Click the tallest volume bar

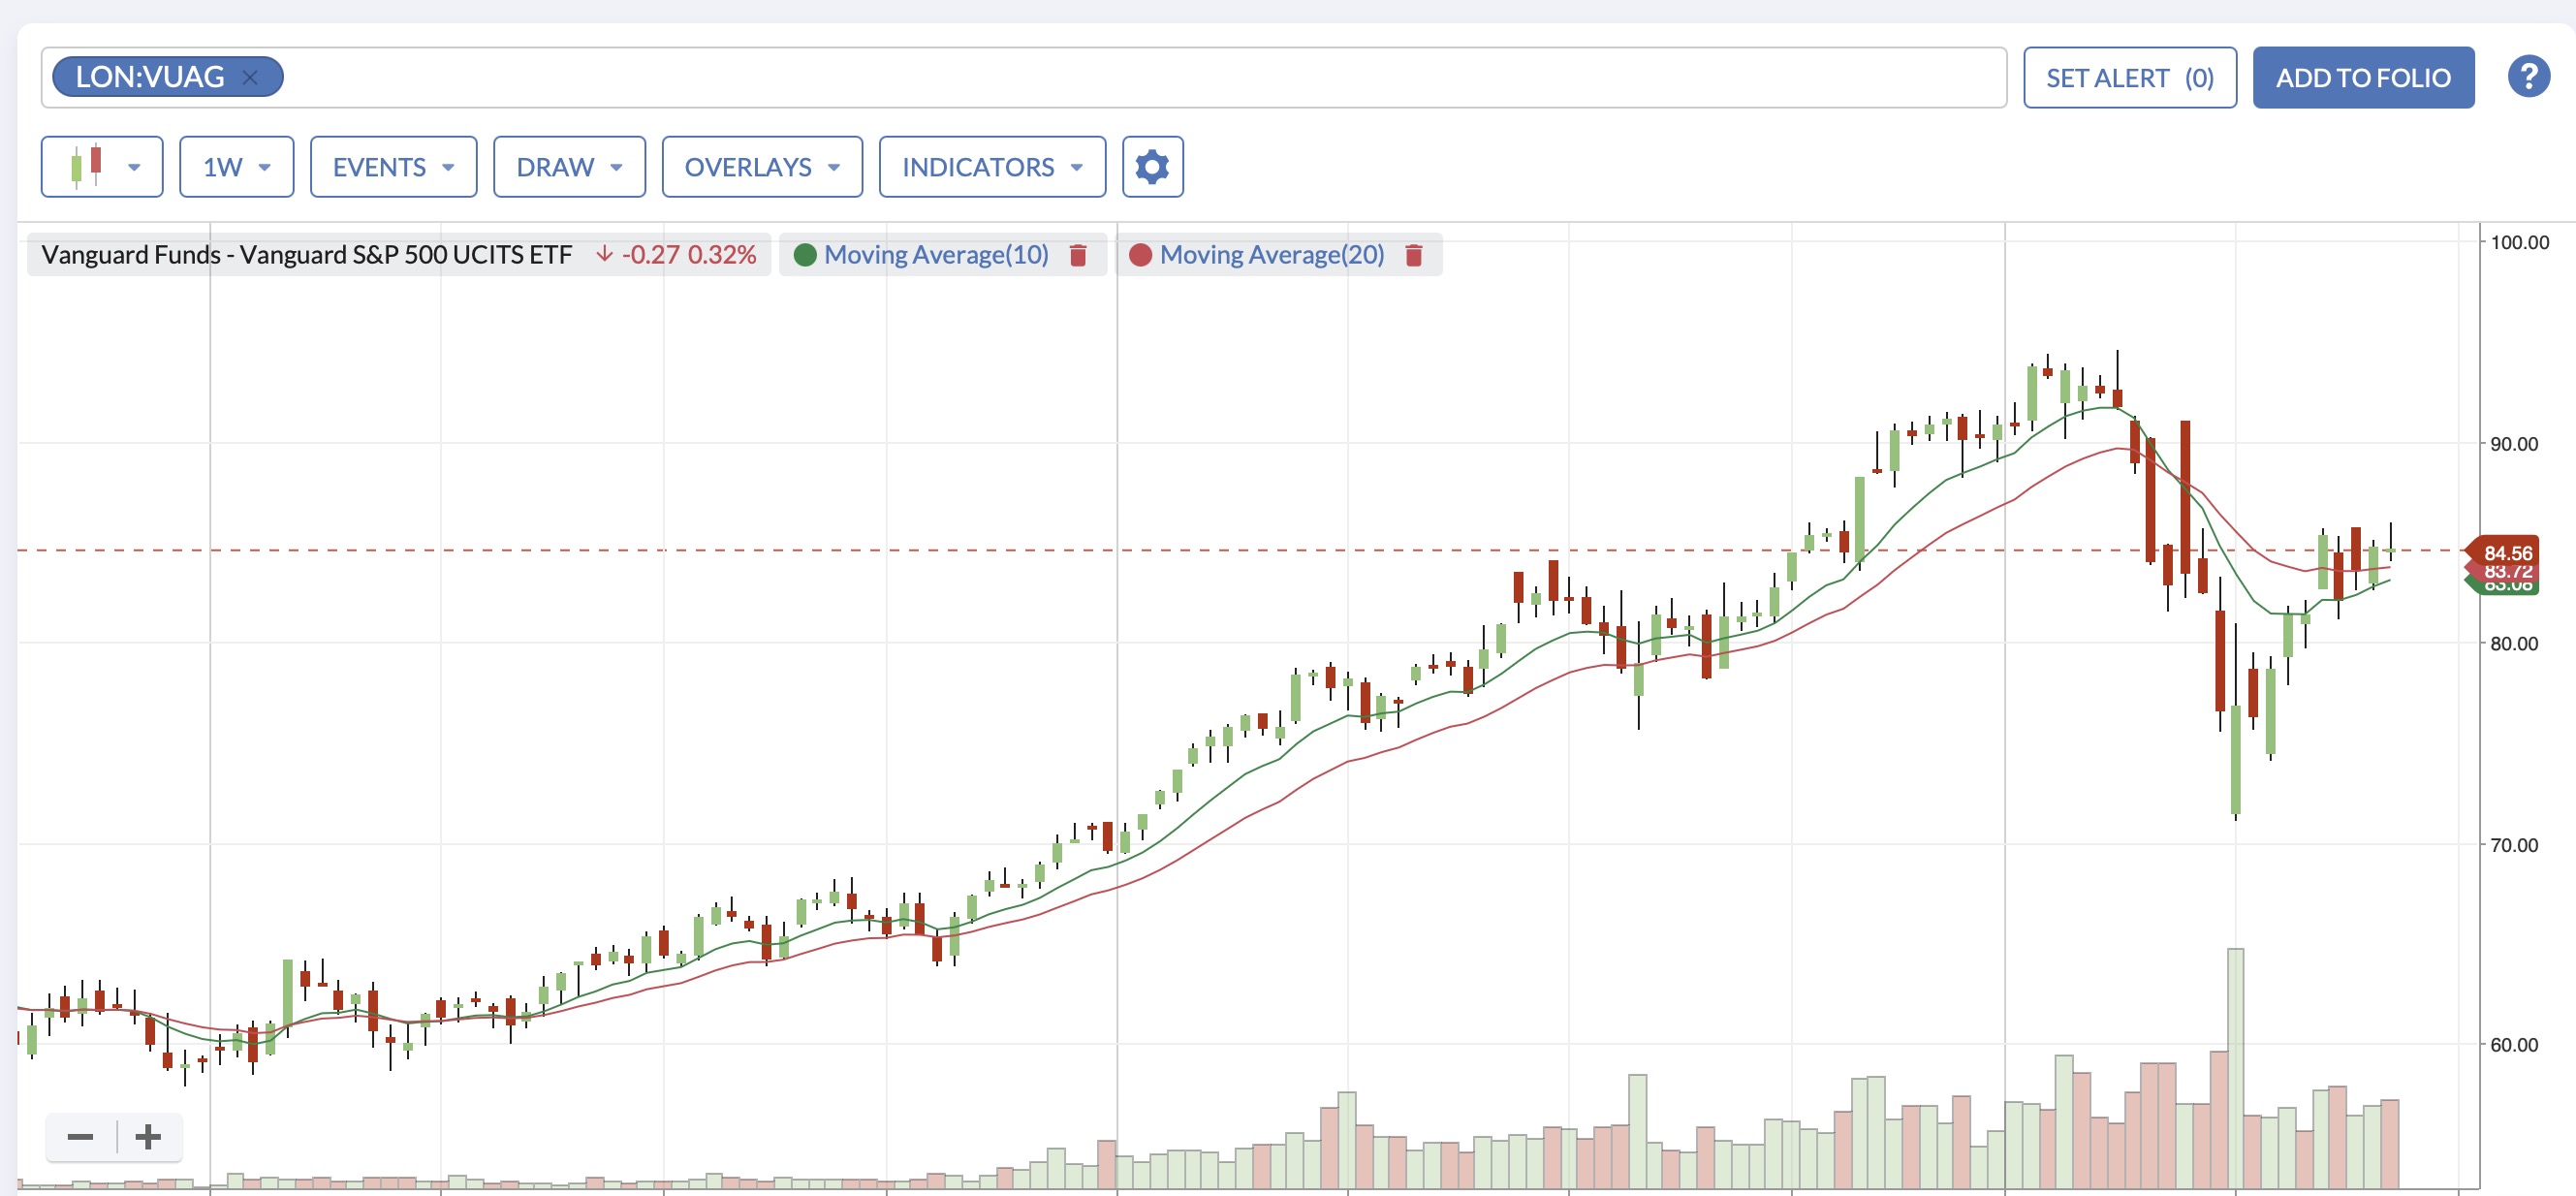click(x=2235, y=1068)
